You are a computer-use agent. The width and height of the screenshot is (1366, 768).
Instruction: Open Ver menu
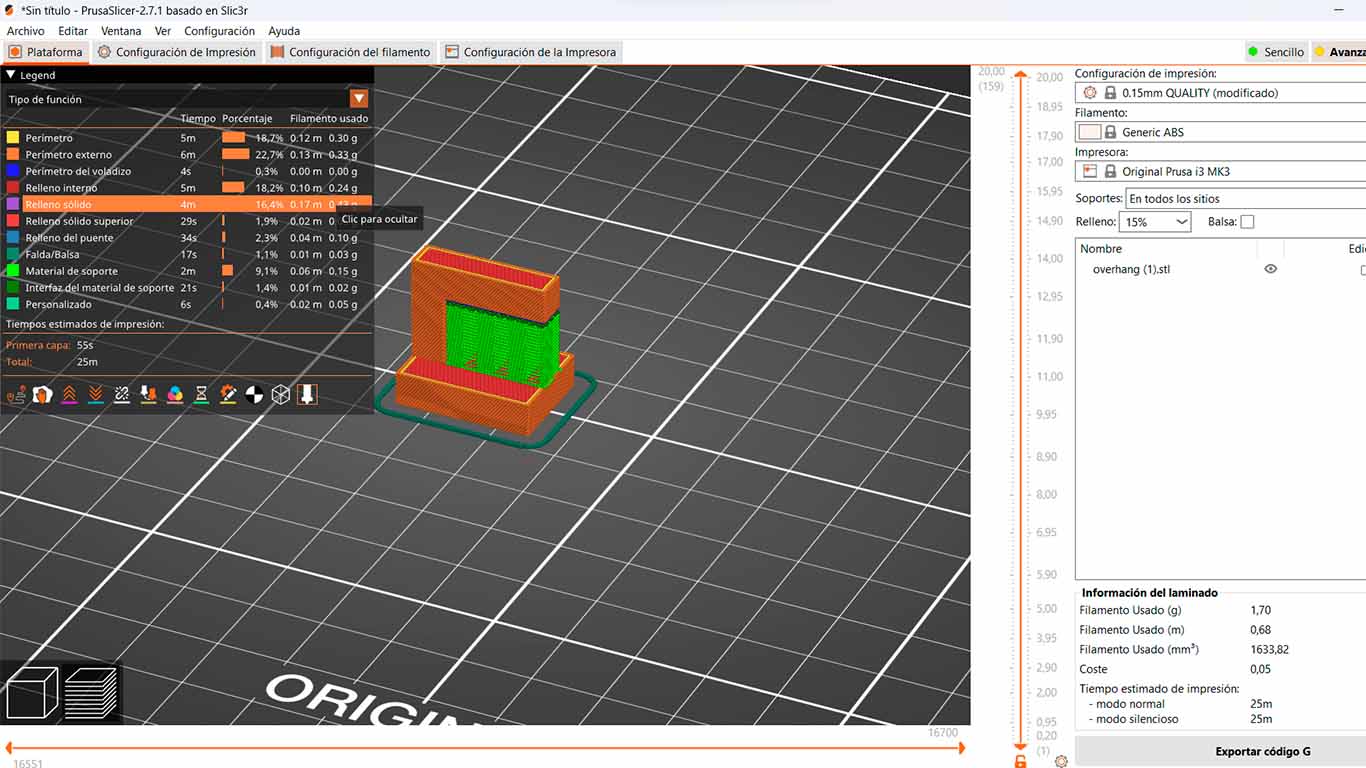pos(163,31)
